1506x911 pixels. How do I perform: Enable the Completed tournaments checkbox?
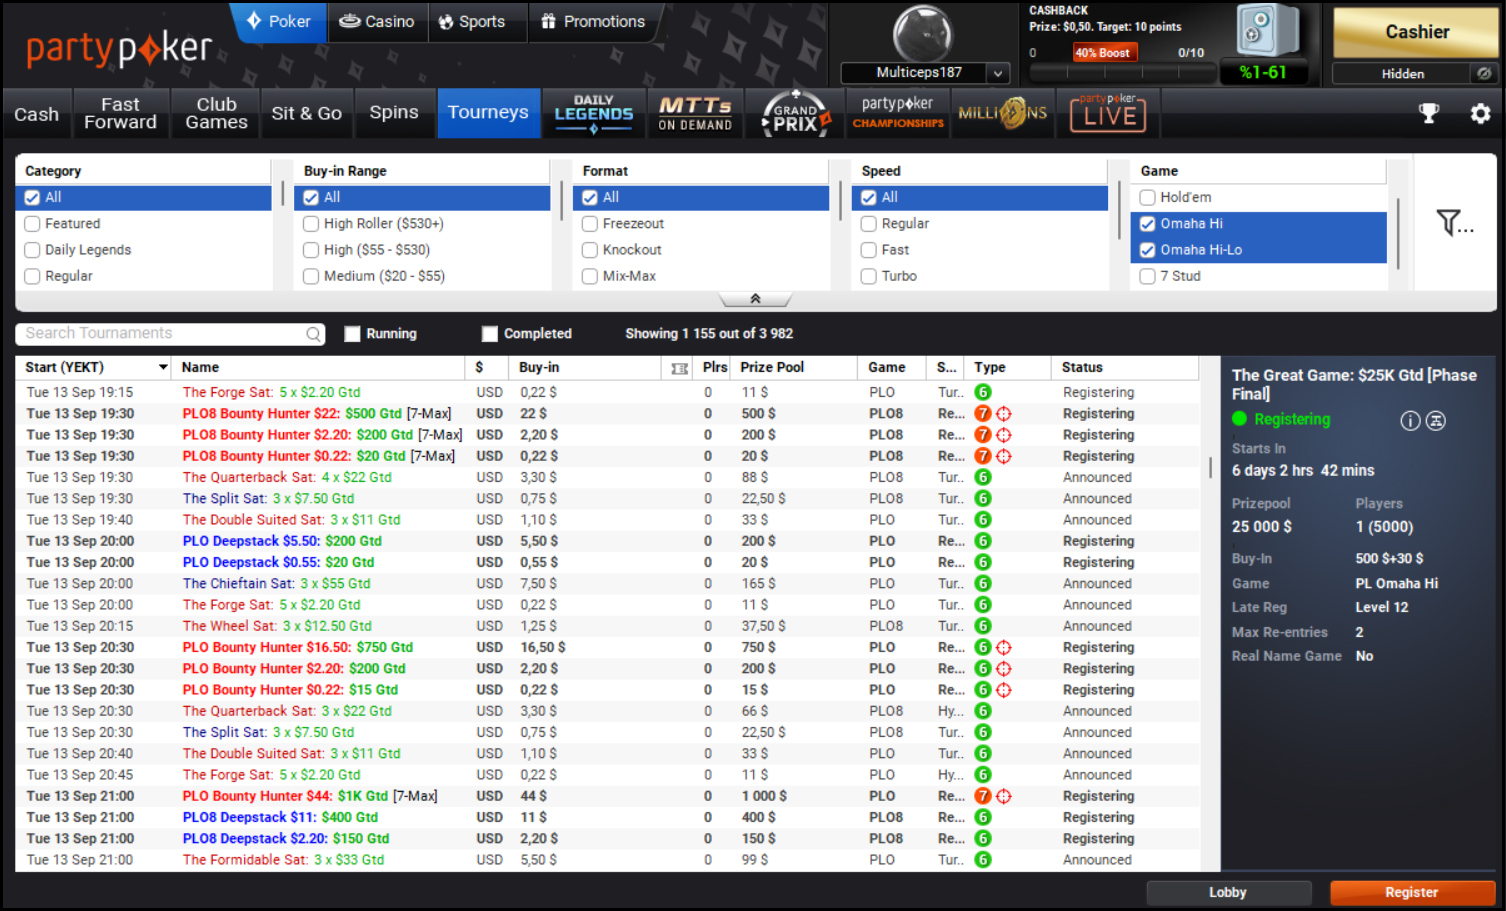[x=489, y=334]
